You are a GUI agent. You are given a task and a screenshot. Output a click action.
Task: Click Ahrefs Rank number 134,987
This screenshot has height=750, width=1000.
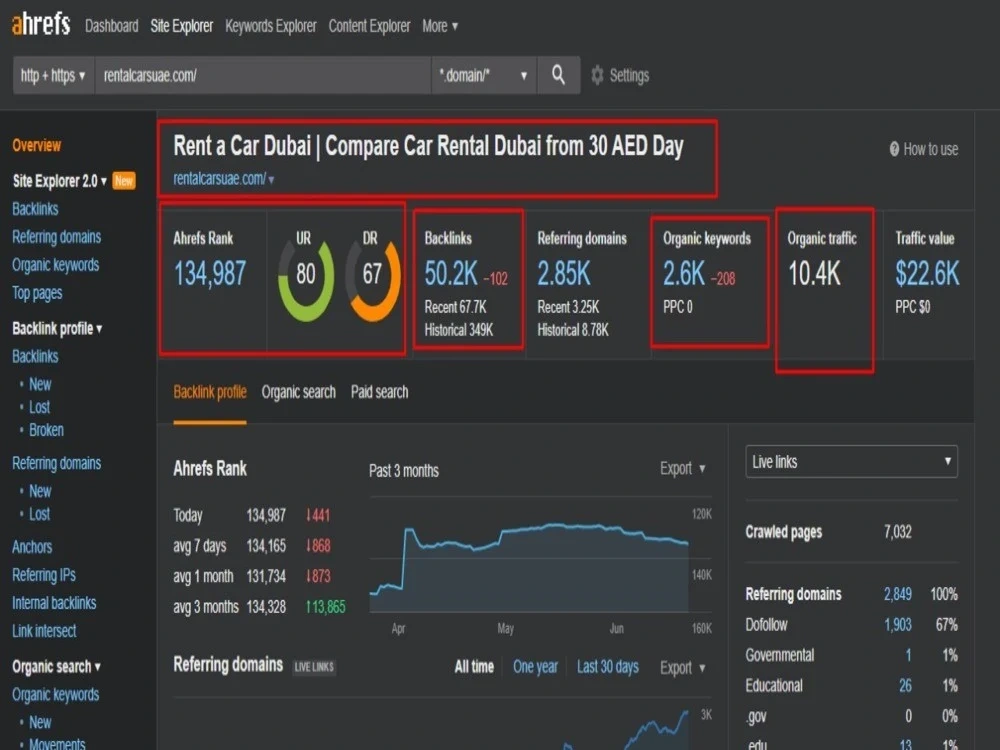click(210, 274)
